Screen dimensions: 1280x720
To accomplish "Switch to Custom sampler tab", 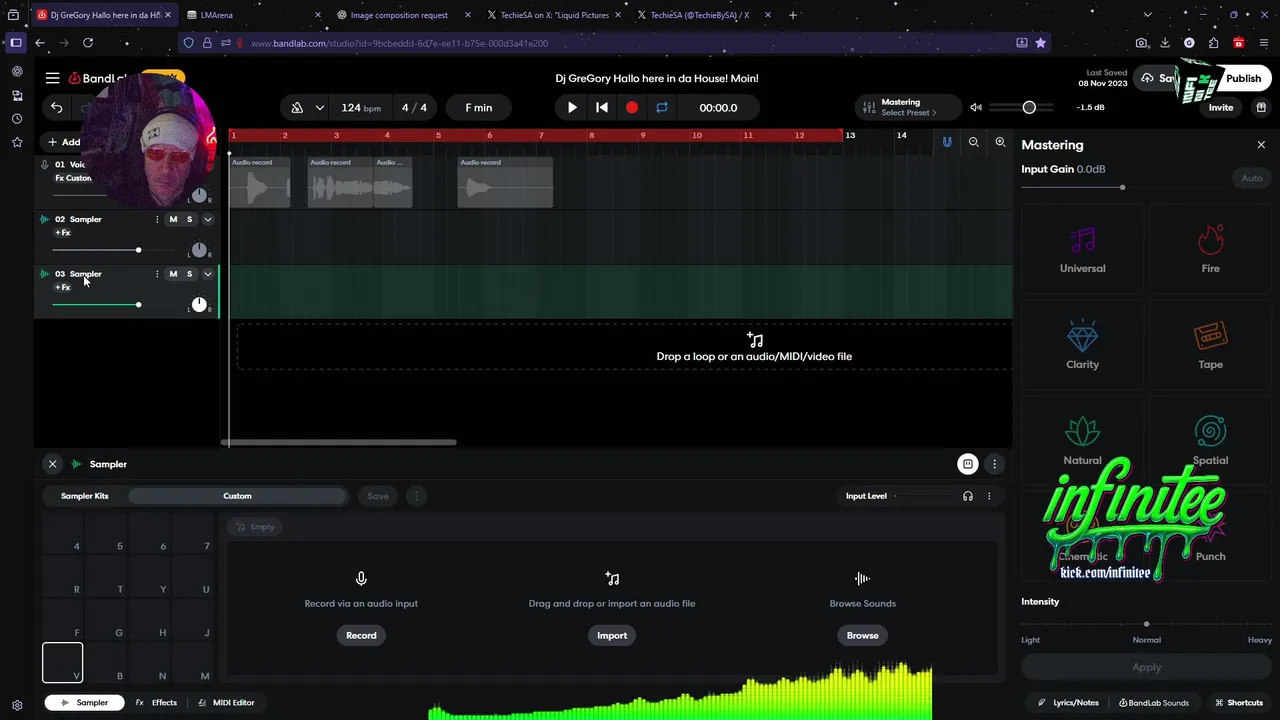I will 237,496.
